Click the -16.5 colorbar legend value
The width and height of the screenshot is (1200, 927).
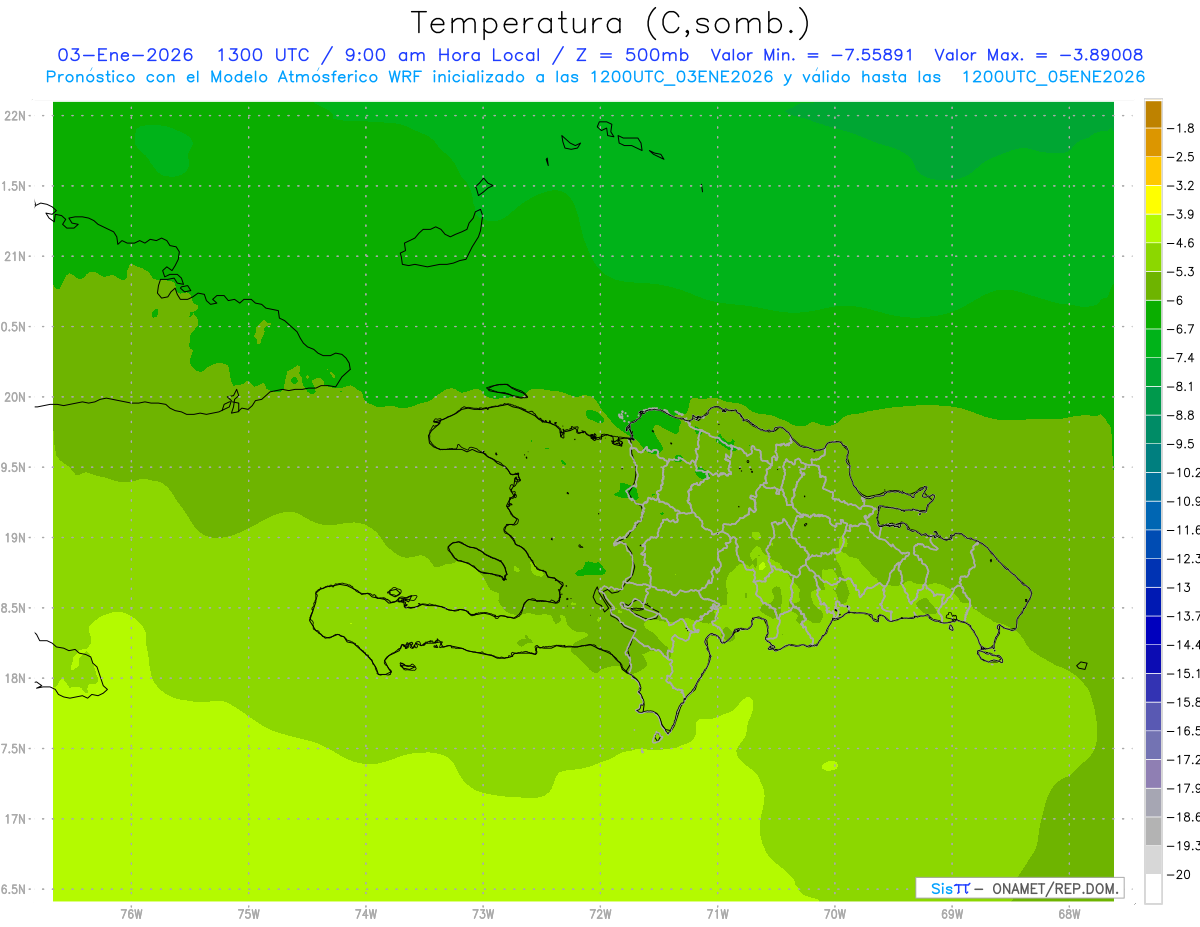click(x=1184, y=731)
